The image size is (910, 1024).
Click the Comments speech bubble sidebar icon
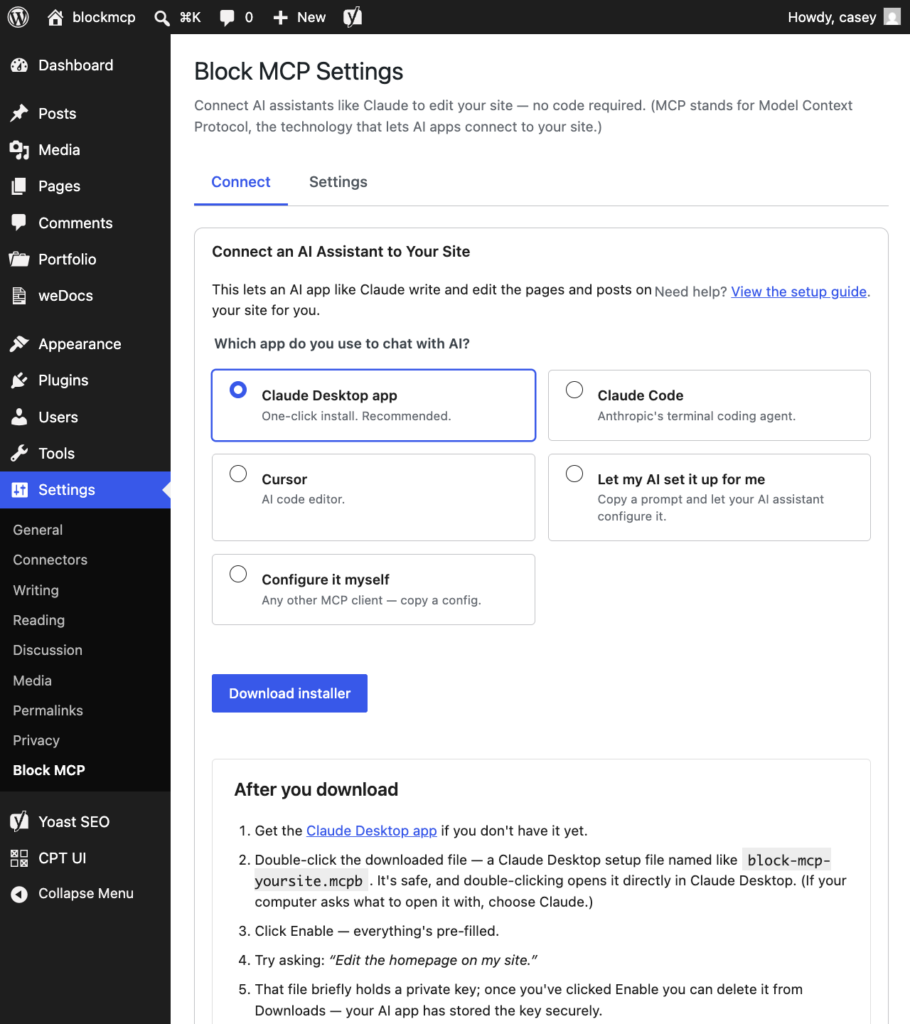[x=20, y=223]
